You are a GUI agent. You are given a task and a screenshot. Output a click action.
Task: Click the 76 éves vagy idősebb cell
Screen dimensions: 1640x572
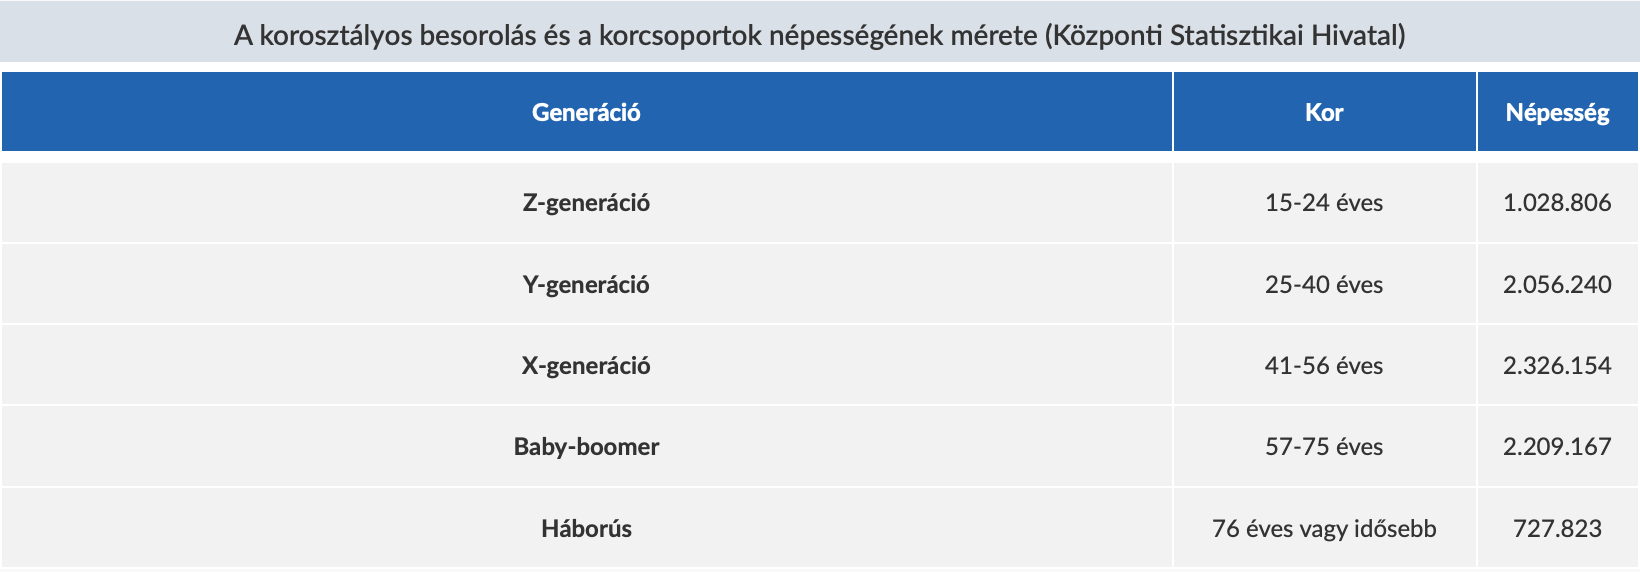click(x=1324, y=528)
